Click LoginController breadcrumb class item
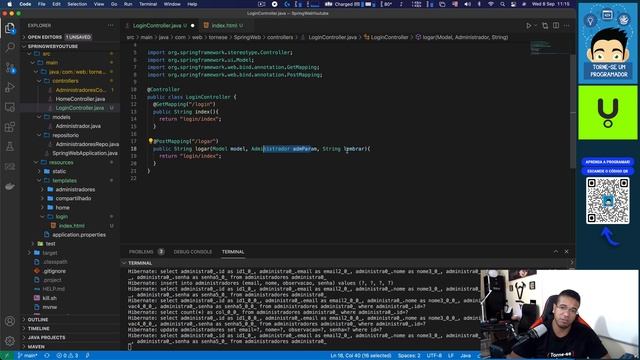Viewport: 640px width, 360px height. coord(386,37)
